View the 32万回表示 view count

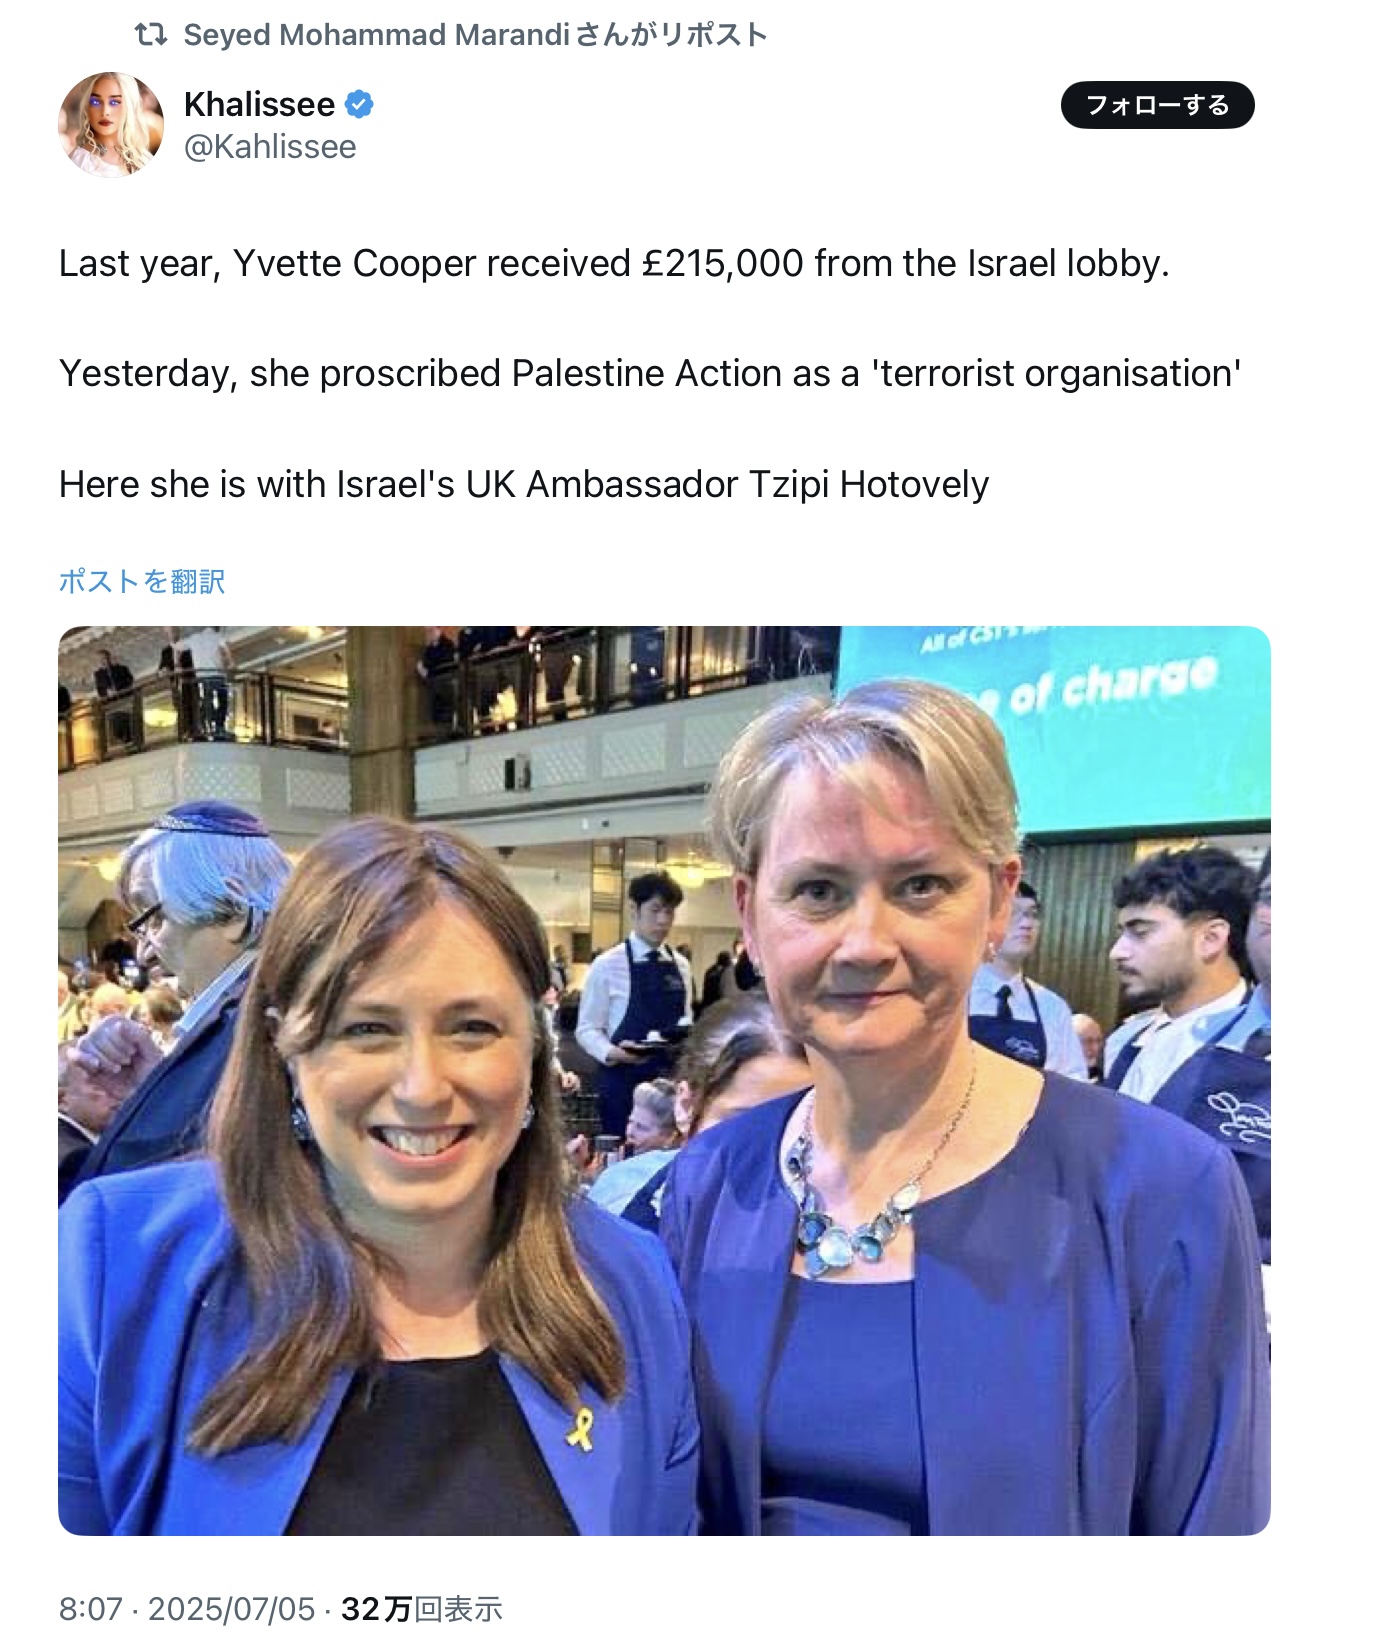point(421,1608)
